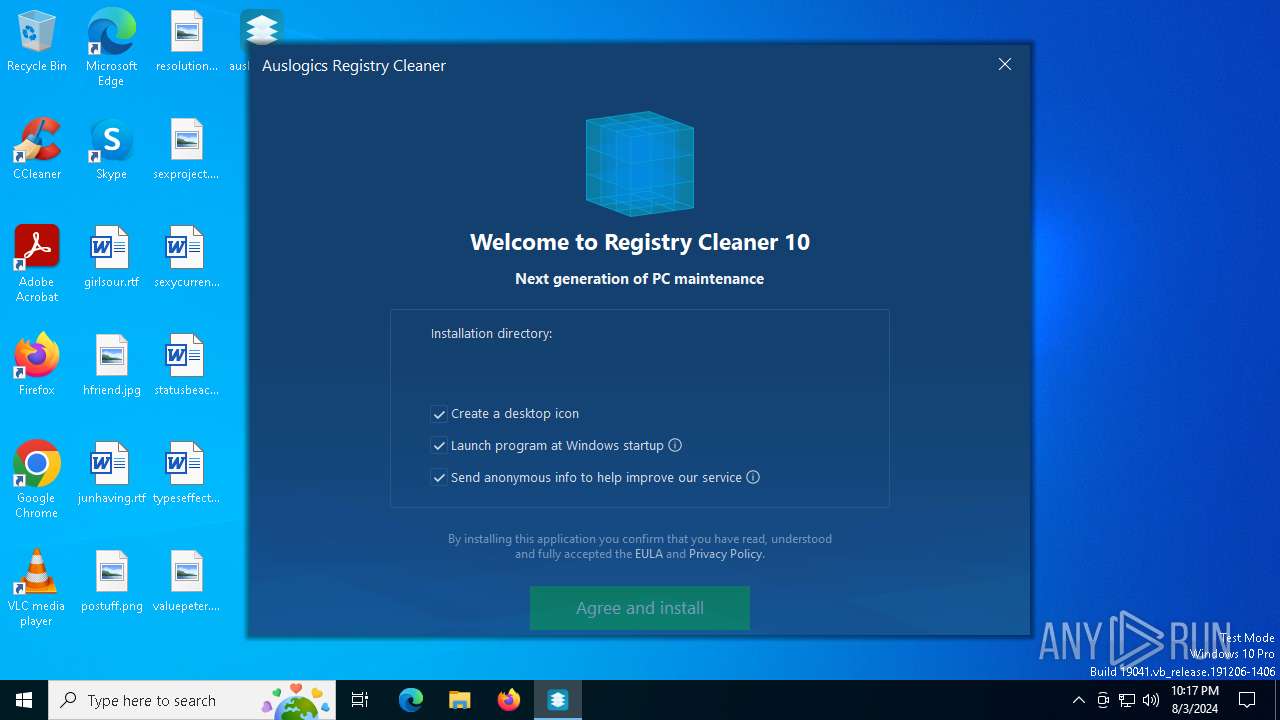Click the taskbar search box
Viewport: 1280px width, 720px height.
tap(193, 700)
